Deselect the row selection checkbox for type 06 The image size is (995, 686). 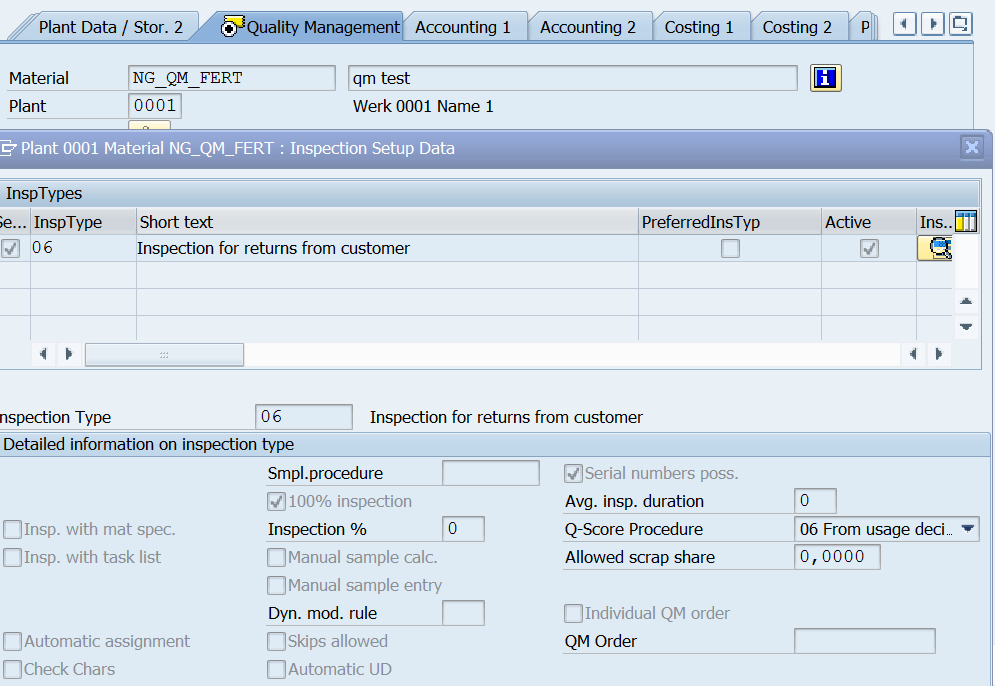pos(10,247)
